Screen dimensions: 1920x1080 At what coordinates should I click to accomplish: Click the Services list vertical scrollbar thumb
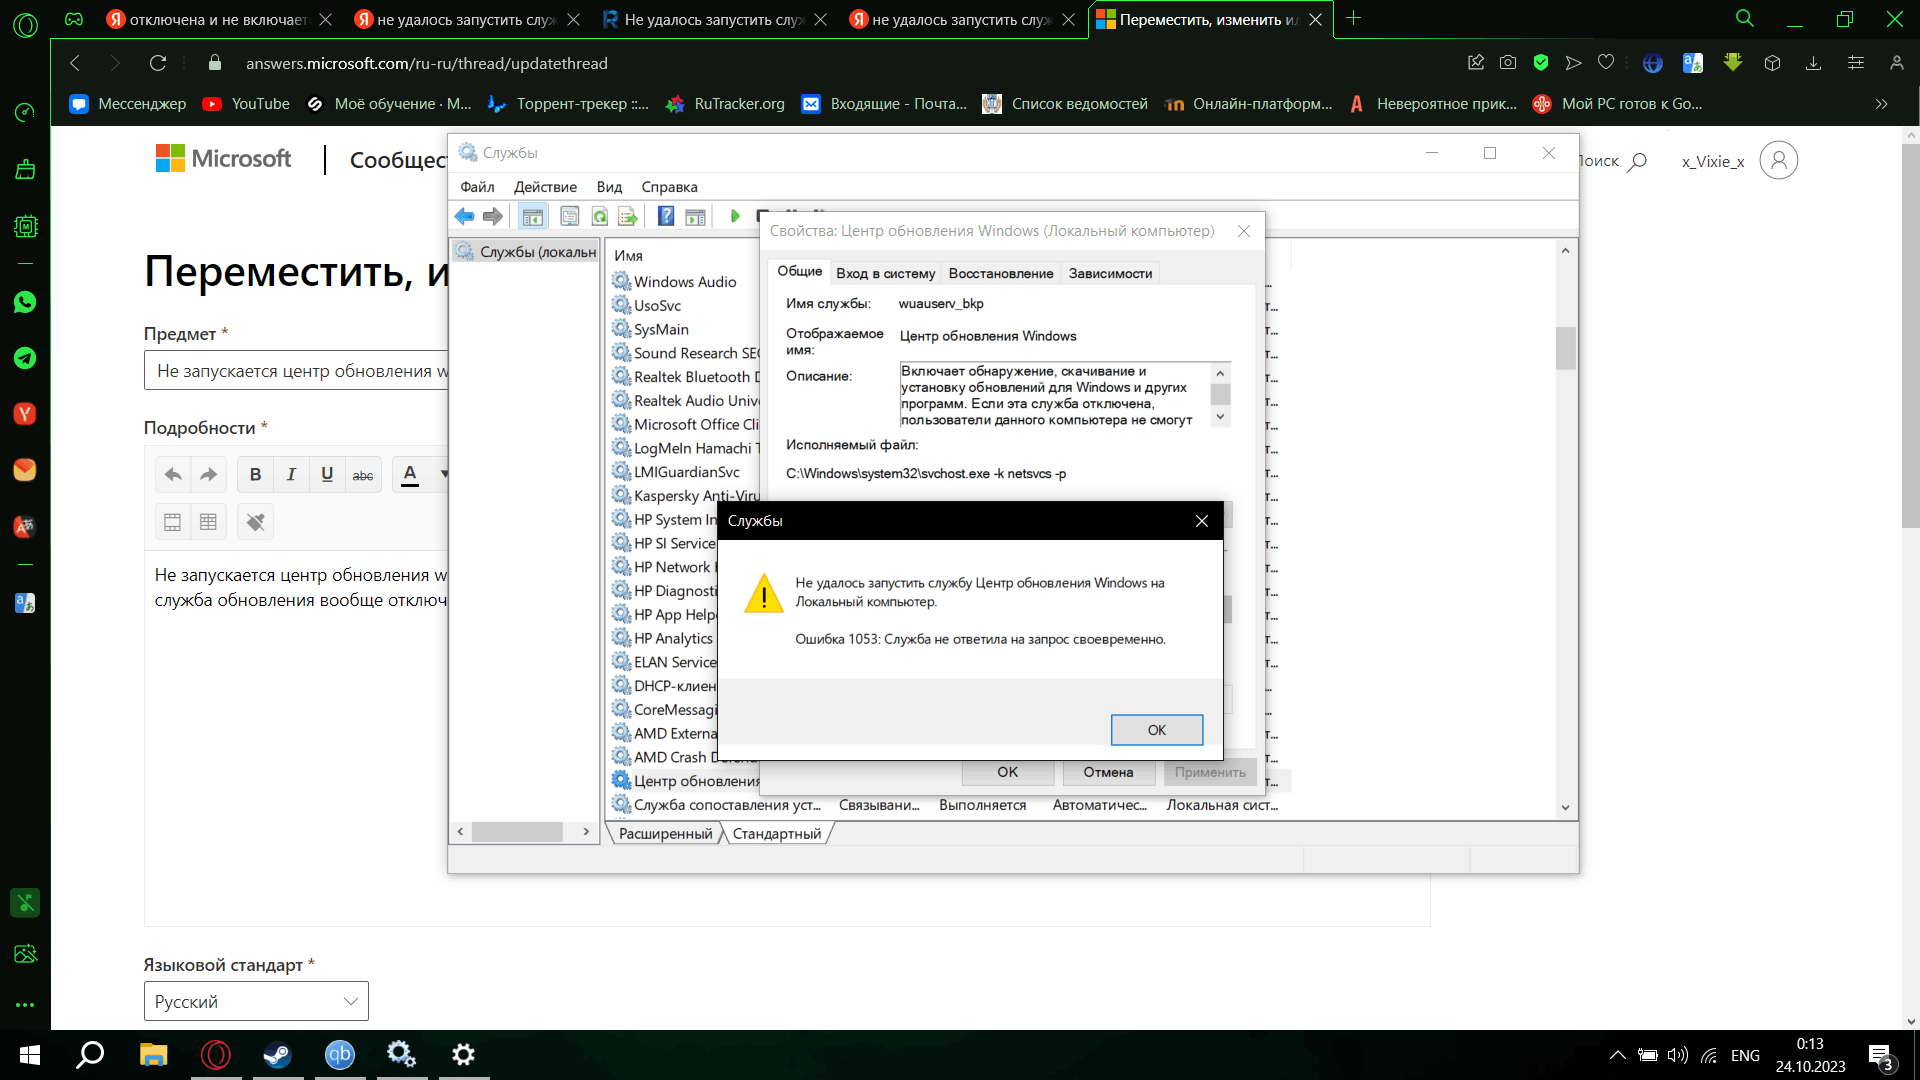click(x=1565, y=348)
